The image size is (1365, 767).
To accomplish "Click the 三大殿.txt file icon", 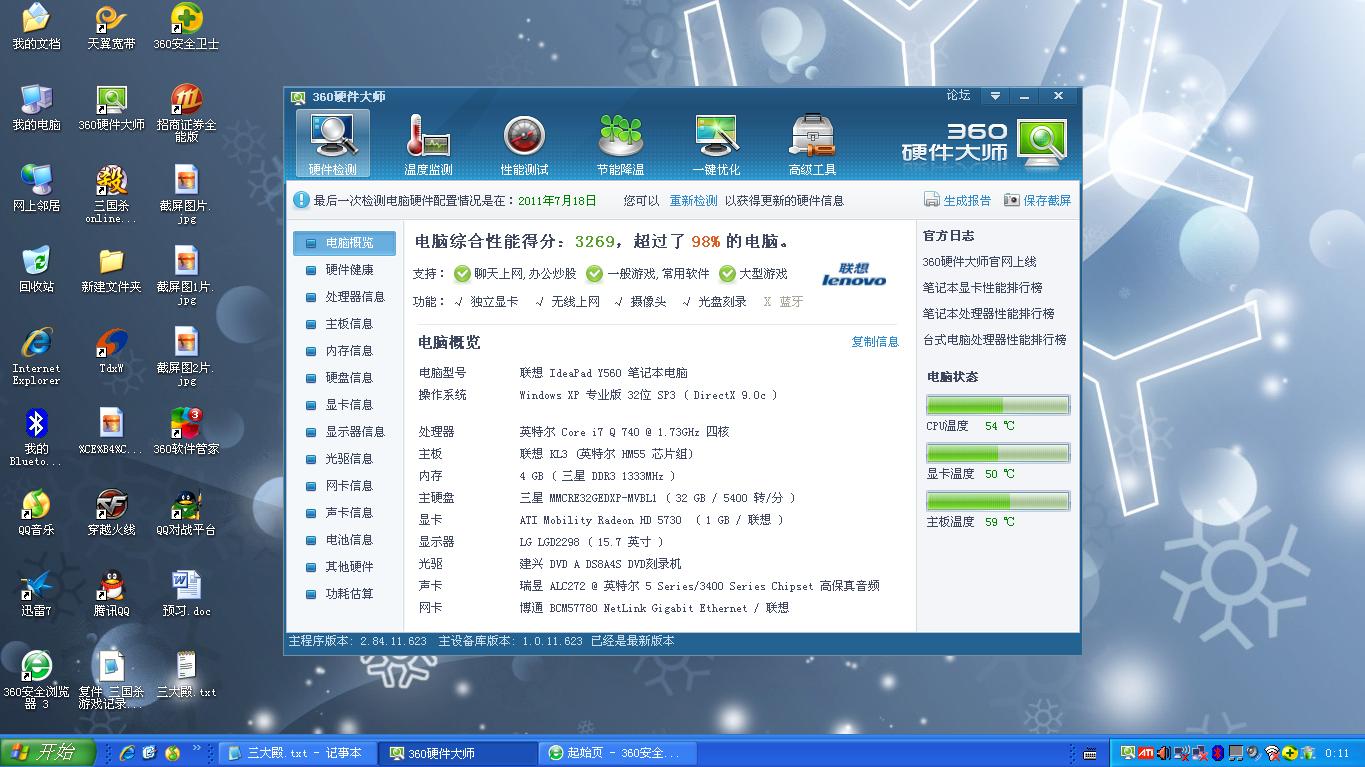I will tap(186, 675).
